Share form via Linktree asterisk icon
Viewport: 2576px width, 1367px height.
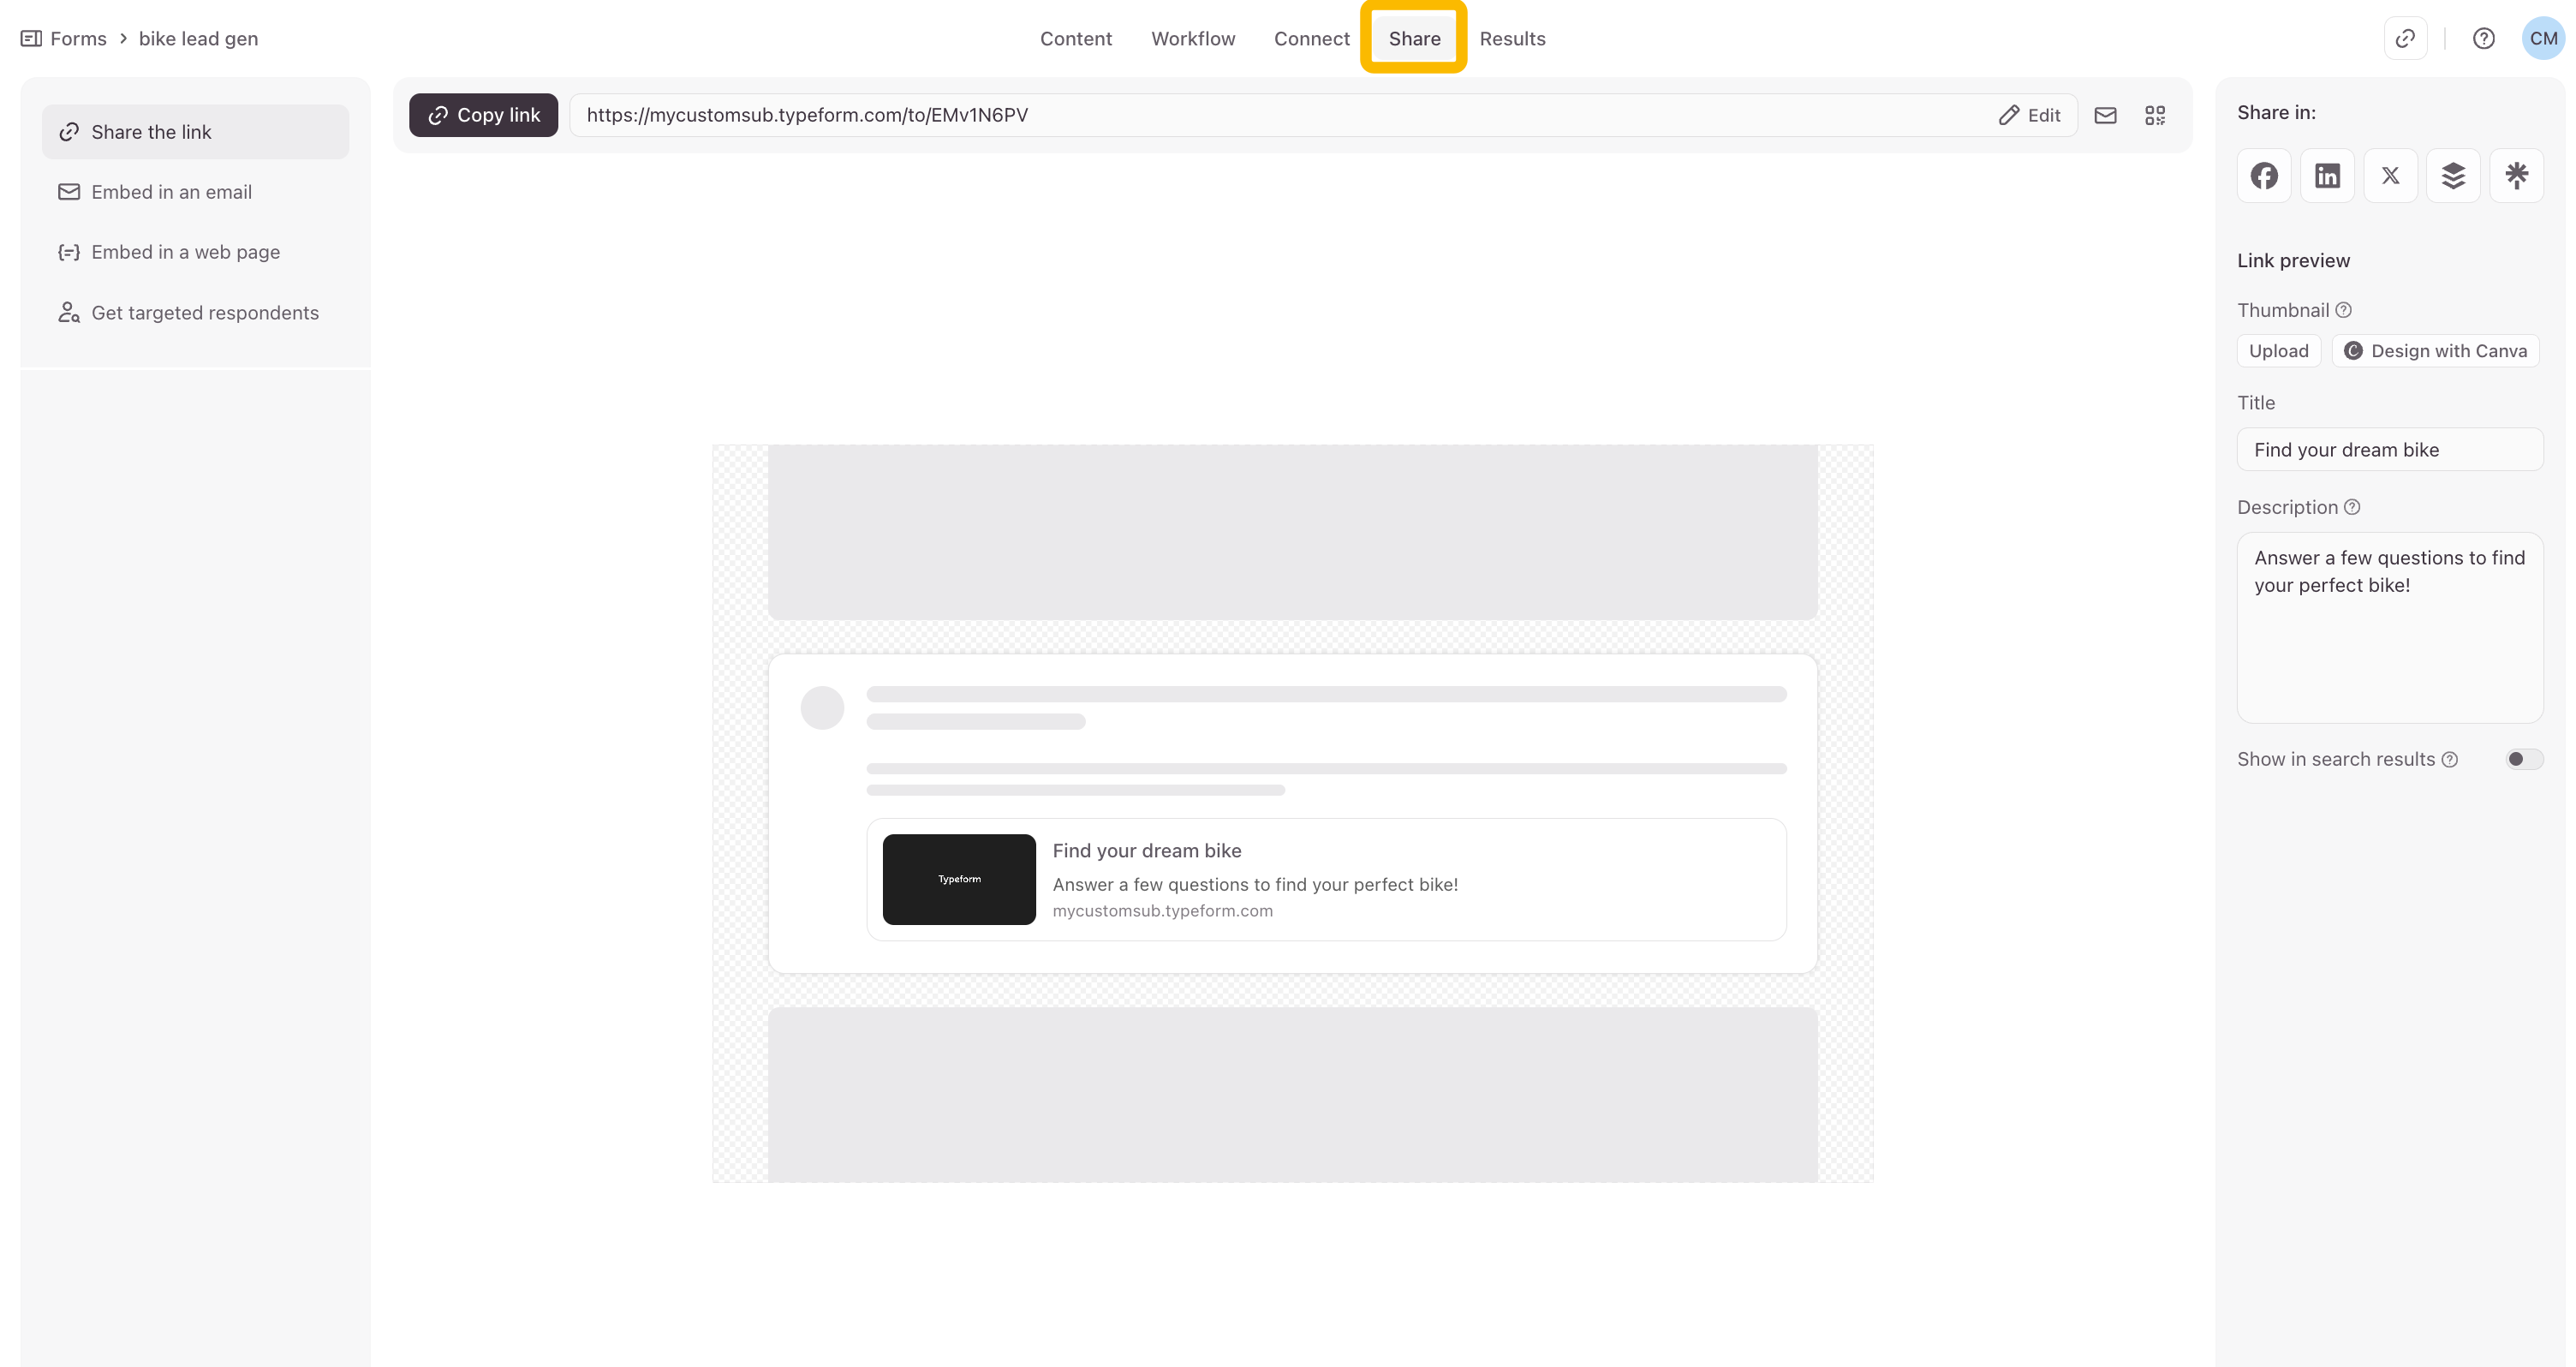pos(2516,176)
